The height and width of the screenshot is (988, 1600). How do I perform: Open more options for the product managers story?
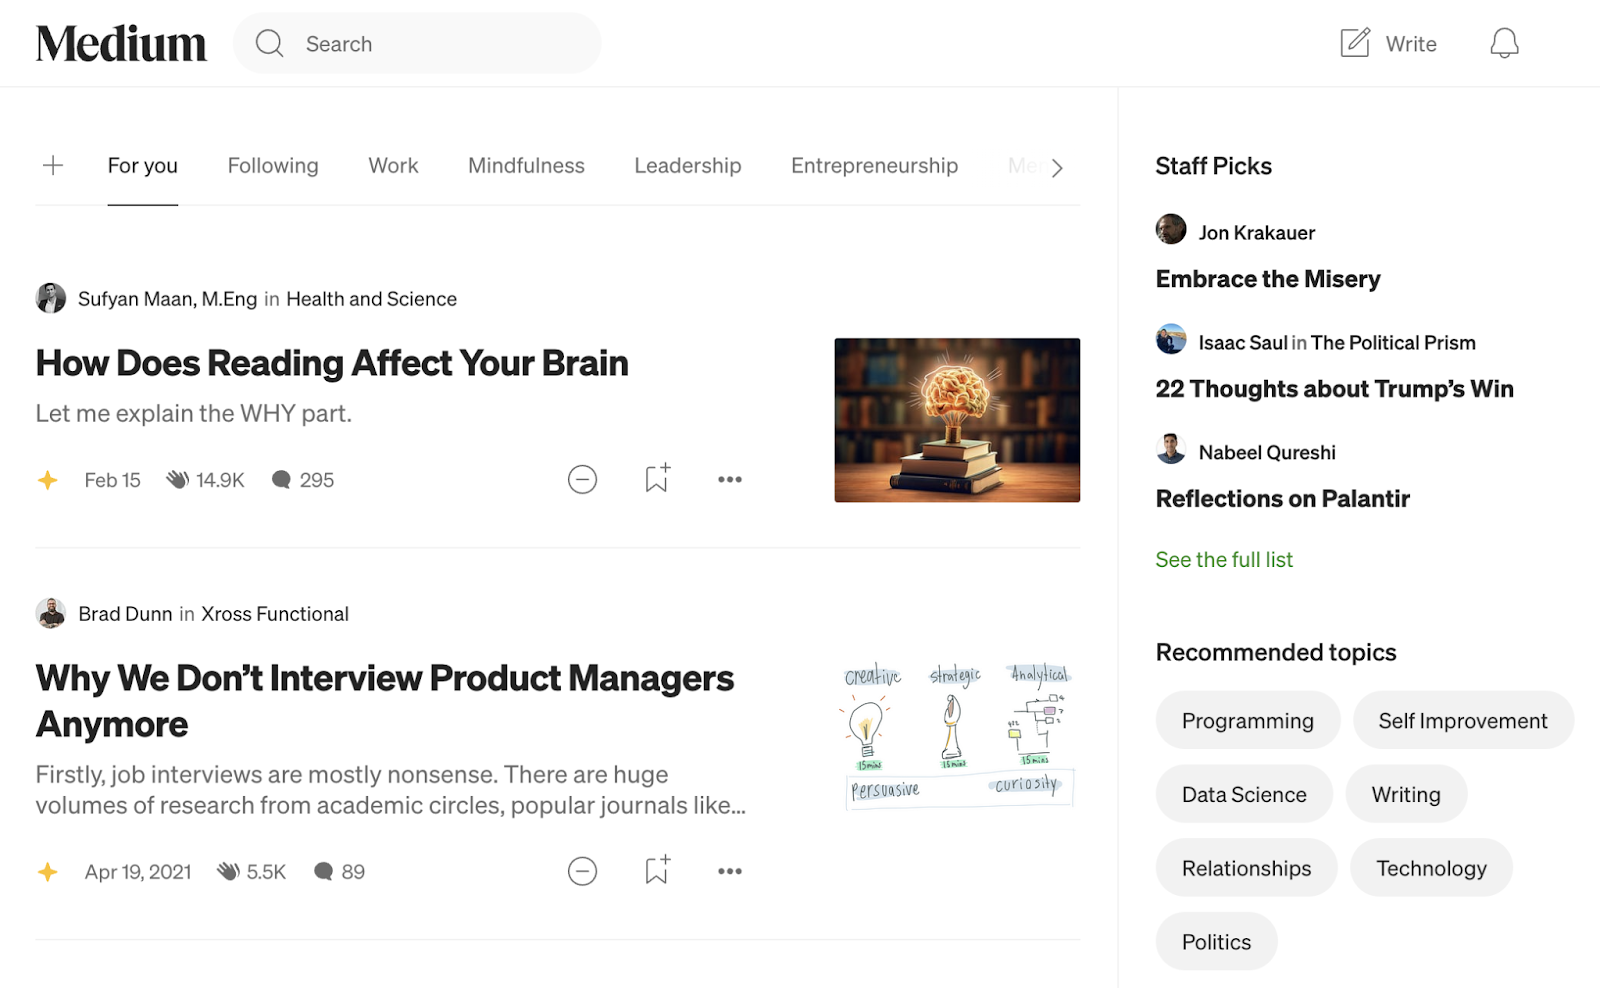729,871
